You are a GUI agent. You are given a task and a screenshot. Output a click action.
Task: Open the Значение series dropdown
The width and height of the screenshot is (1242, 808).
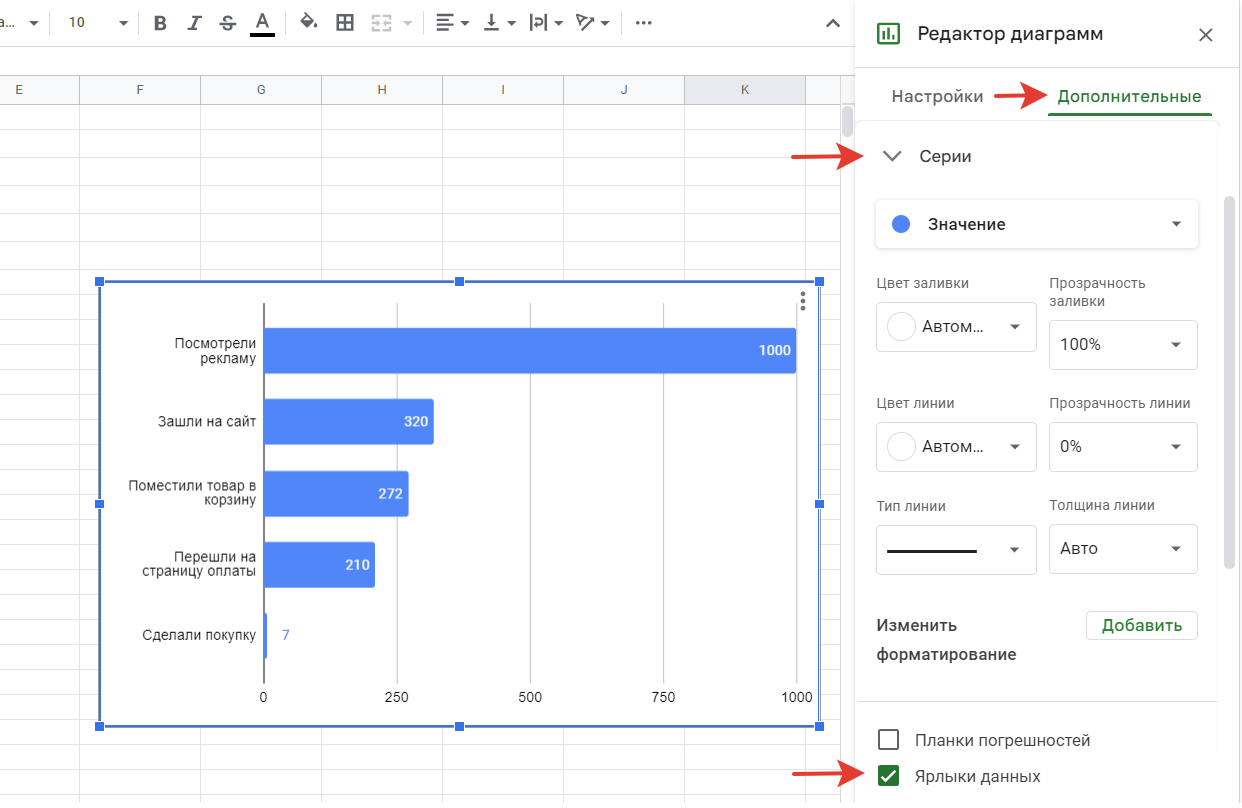pos(1036,225)
